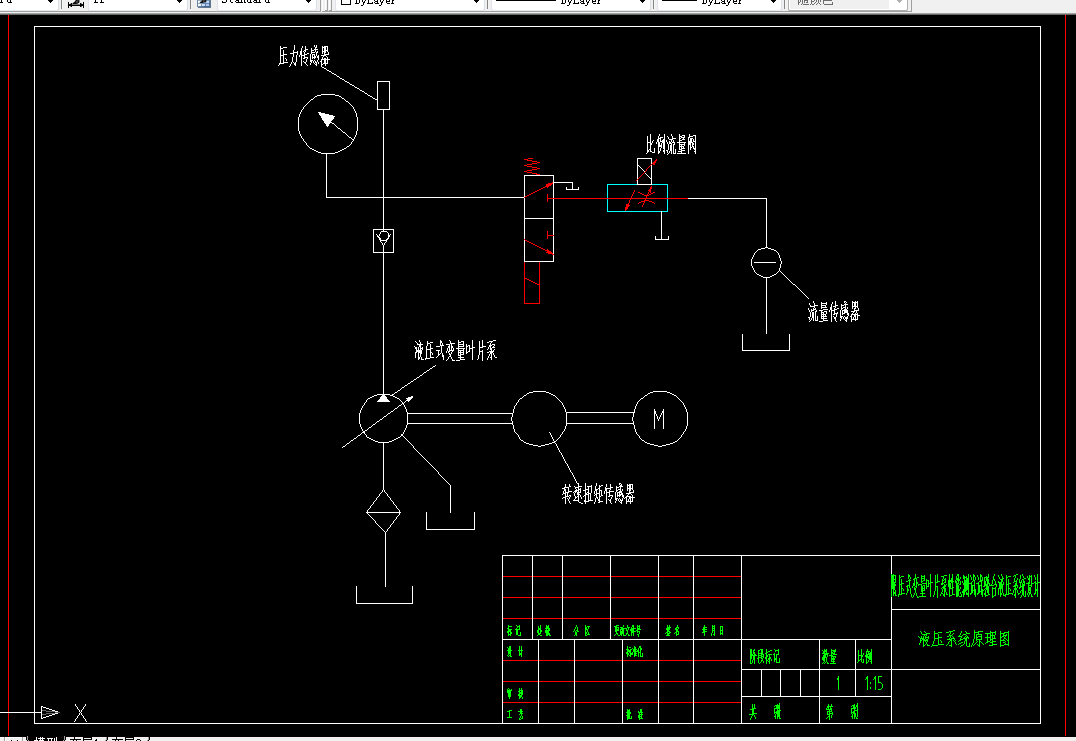Select the 阶段标记 title block text
Viewport: 1076px width, 741px height.
point(764,657)
